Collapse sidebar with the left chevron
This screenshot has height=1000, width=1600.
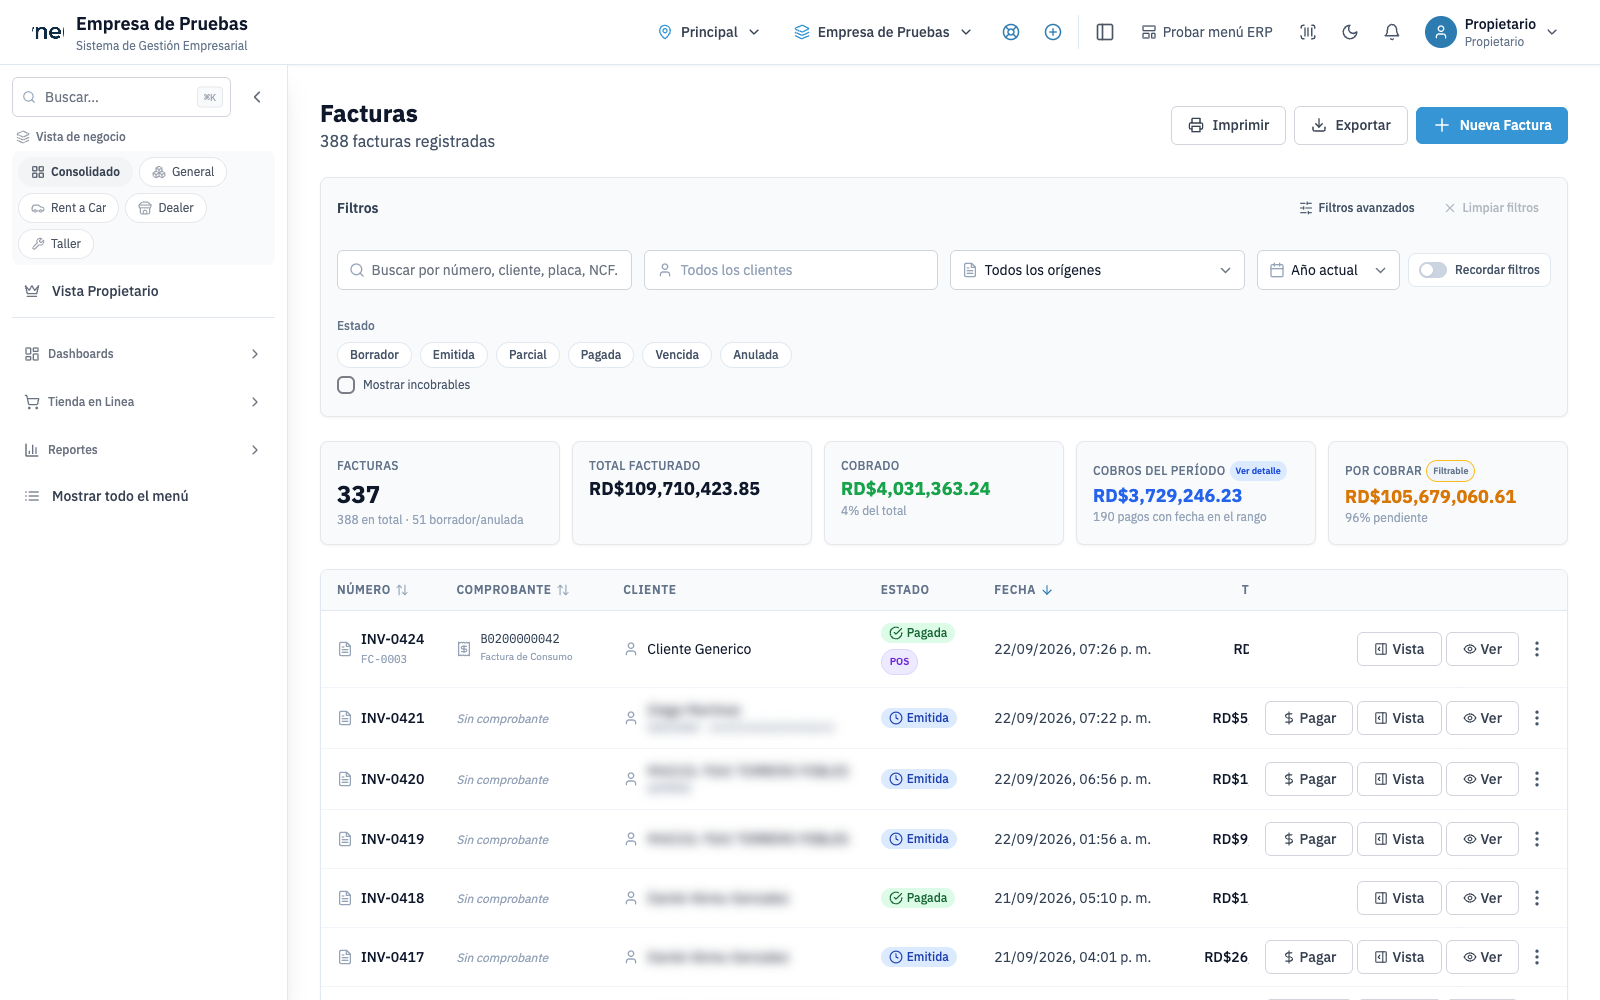257,97
